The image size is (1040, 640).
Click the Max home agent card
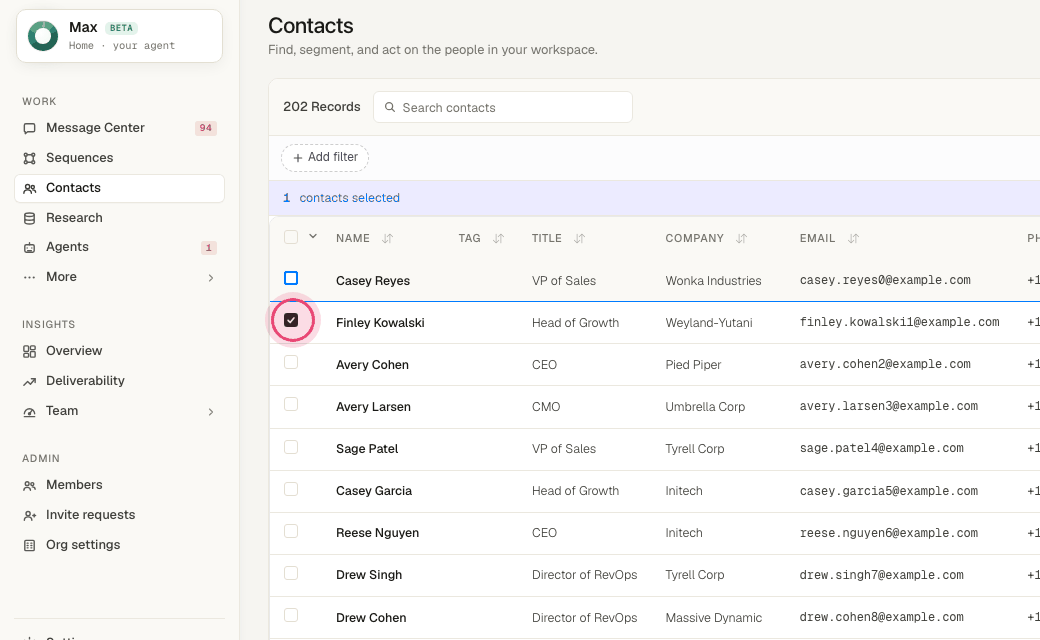[119, 36]
